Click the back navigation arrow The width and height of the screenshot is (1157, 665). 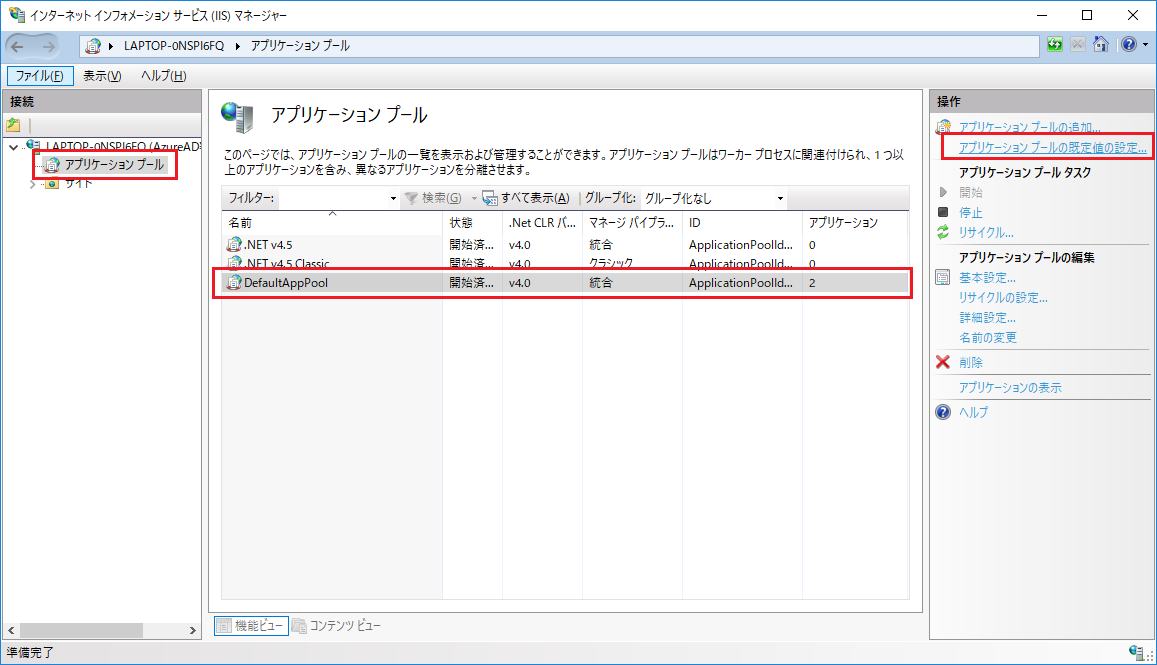(18, 46)
